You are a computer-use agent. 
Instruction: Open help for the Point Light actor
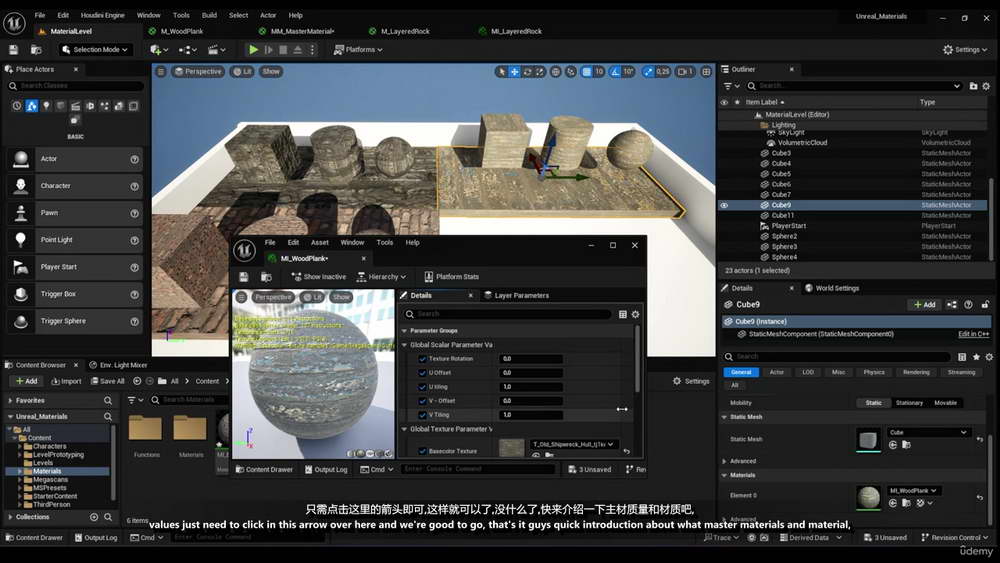coord(135,240)
